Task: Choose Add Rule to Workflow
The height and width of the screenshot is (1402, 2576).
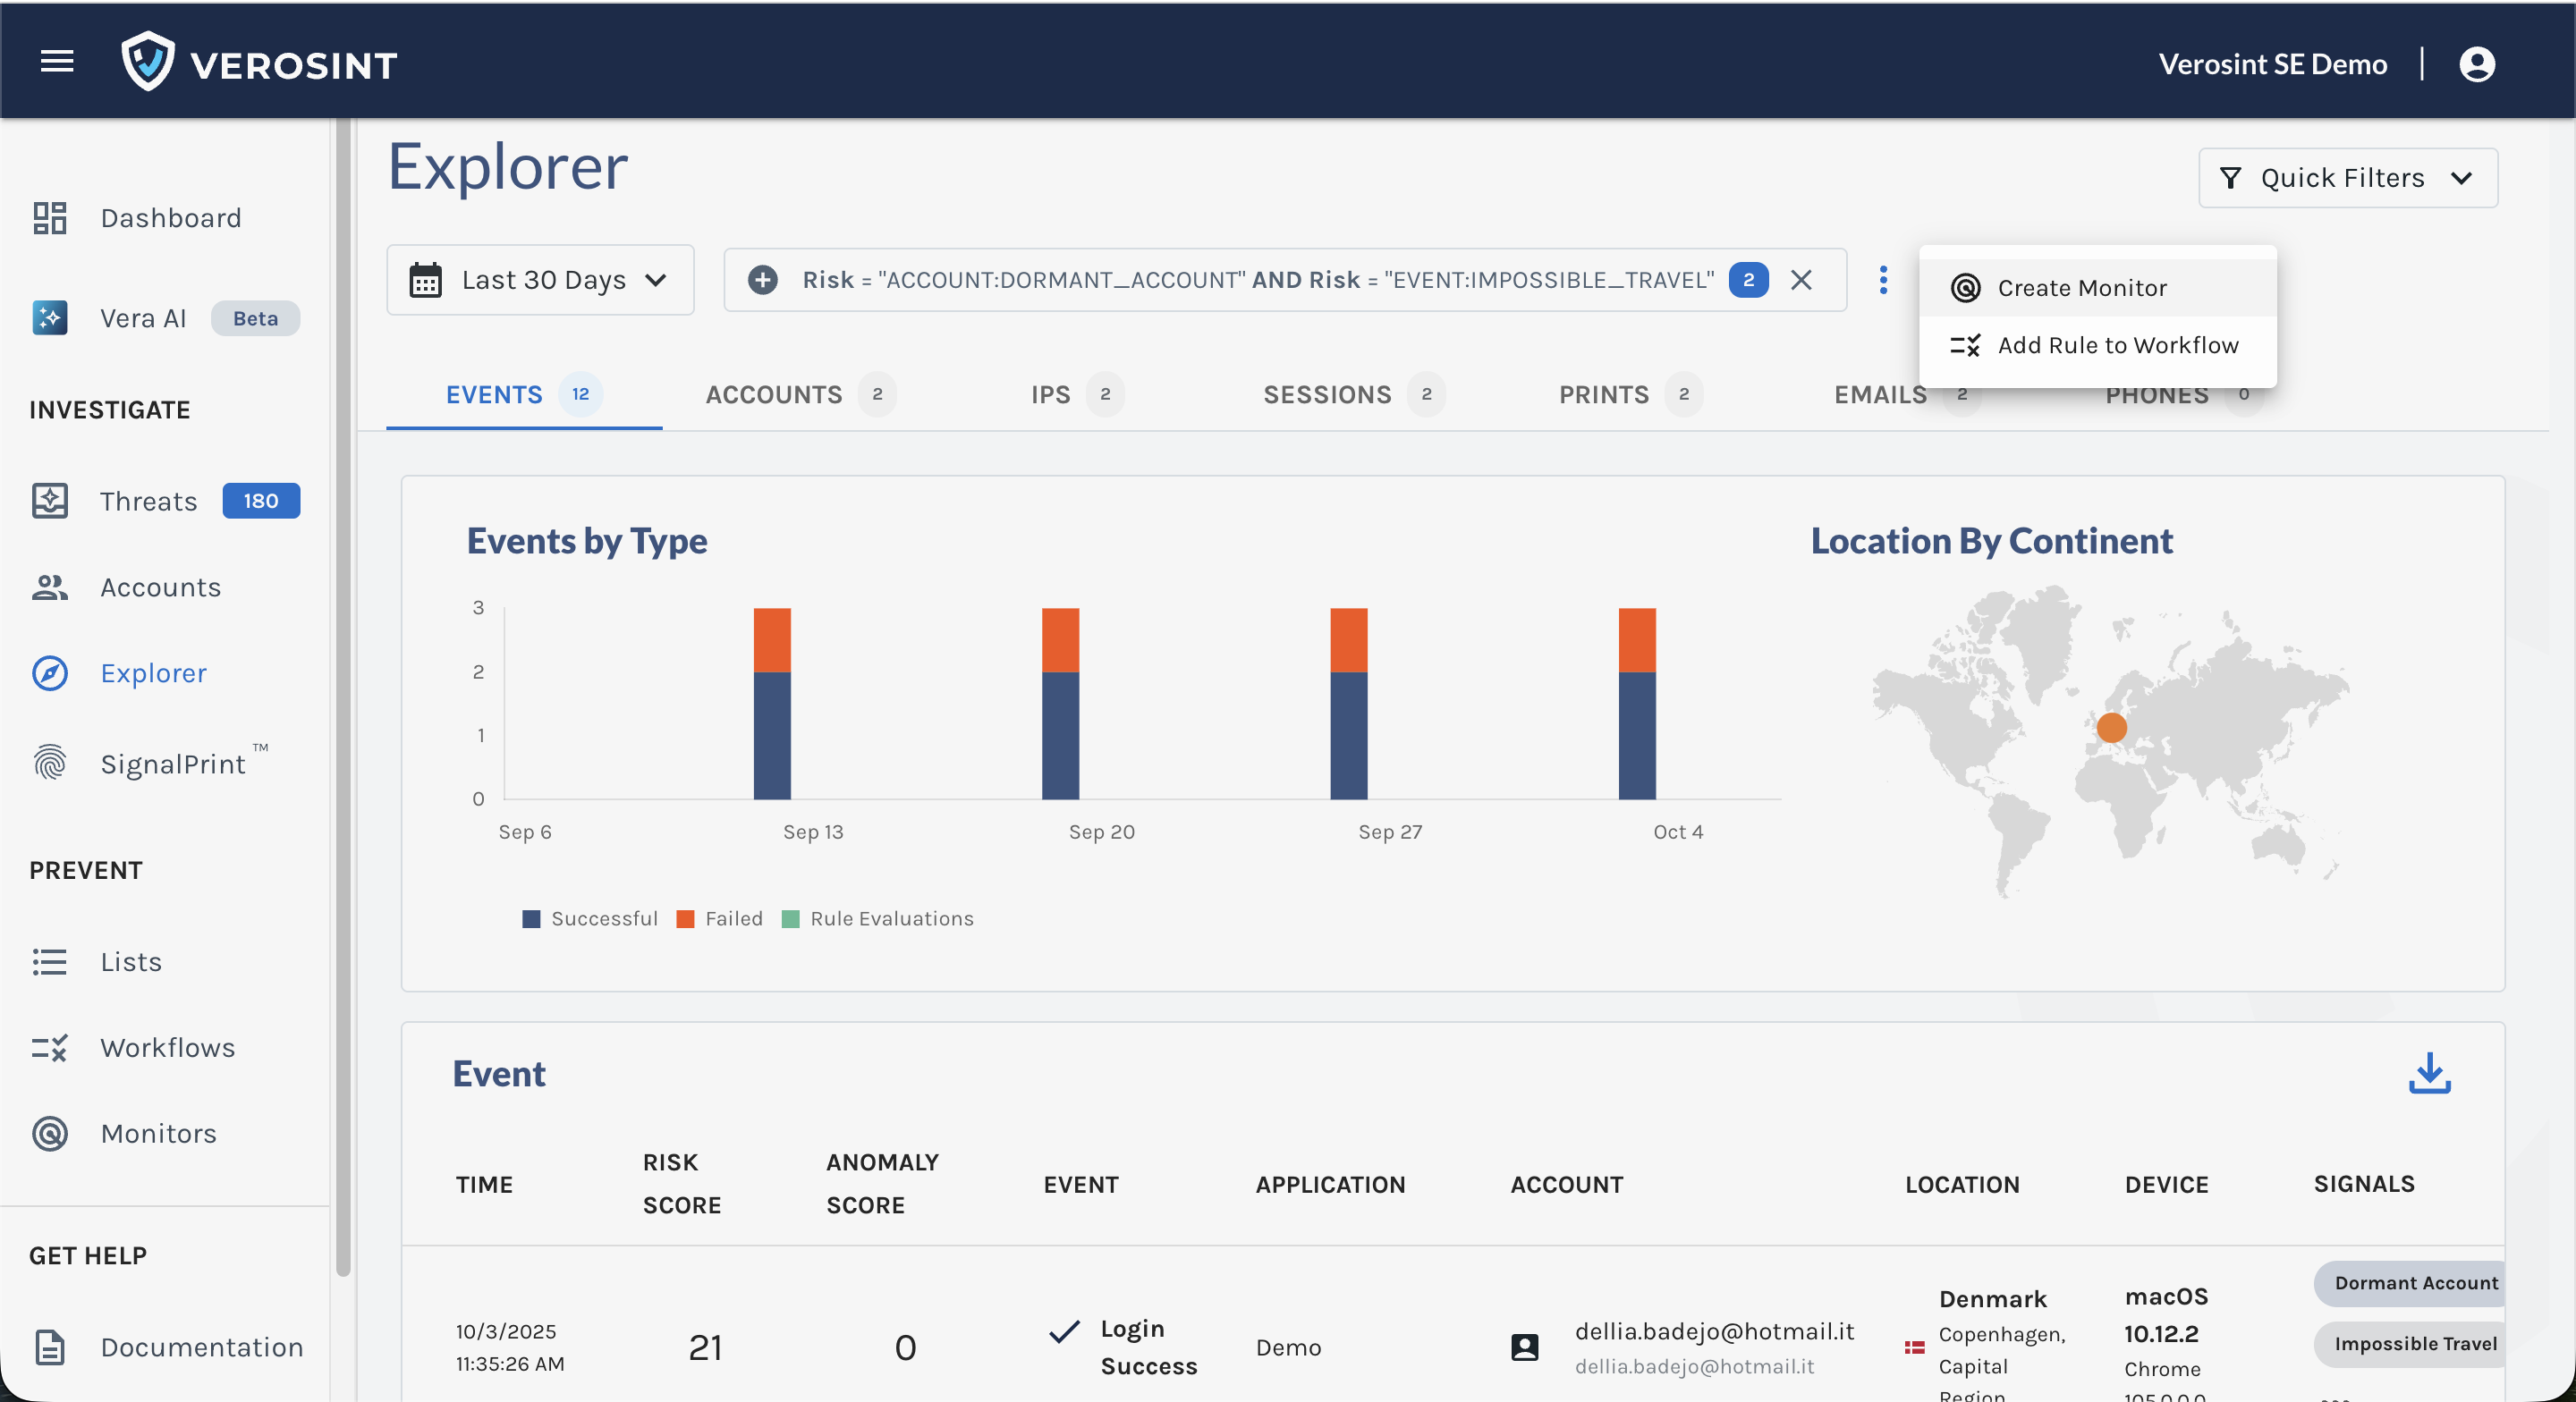Action: pyautogui.click(x=2117, y=345)
